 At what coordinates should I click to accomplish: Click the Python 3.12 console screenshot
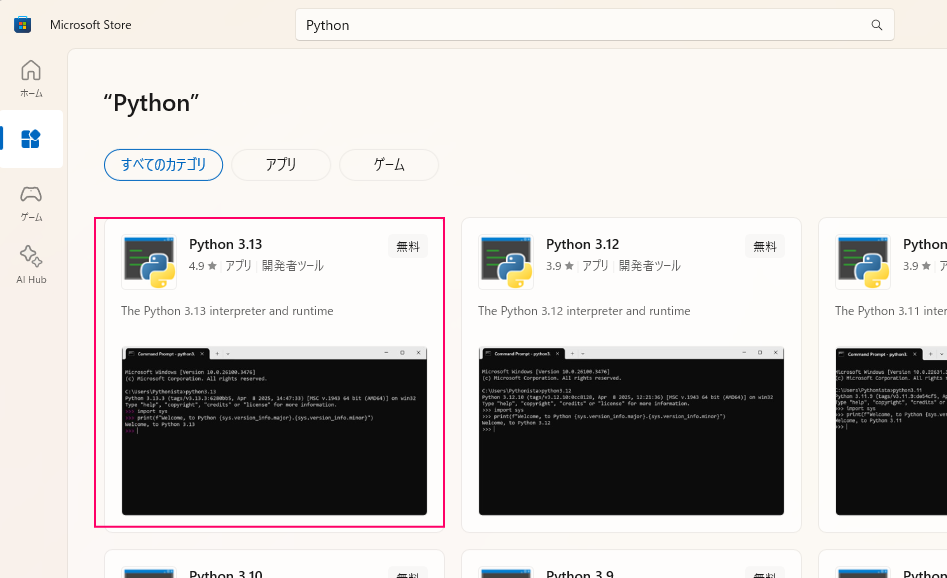click(x=631, y=431)
